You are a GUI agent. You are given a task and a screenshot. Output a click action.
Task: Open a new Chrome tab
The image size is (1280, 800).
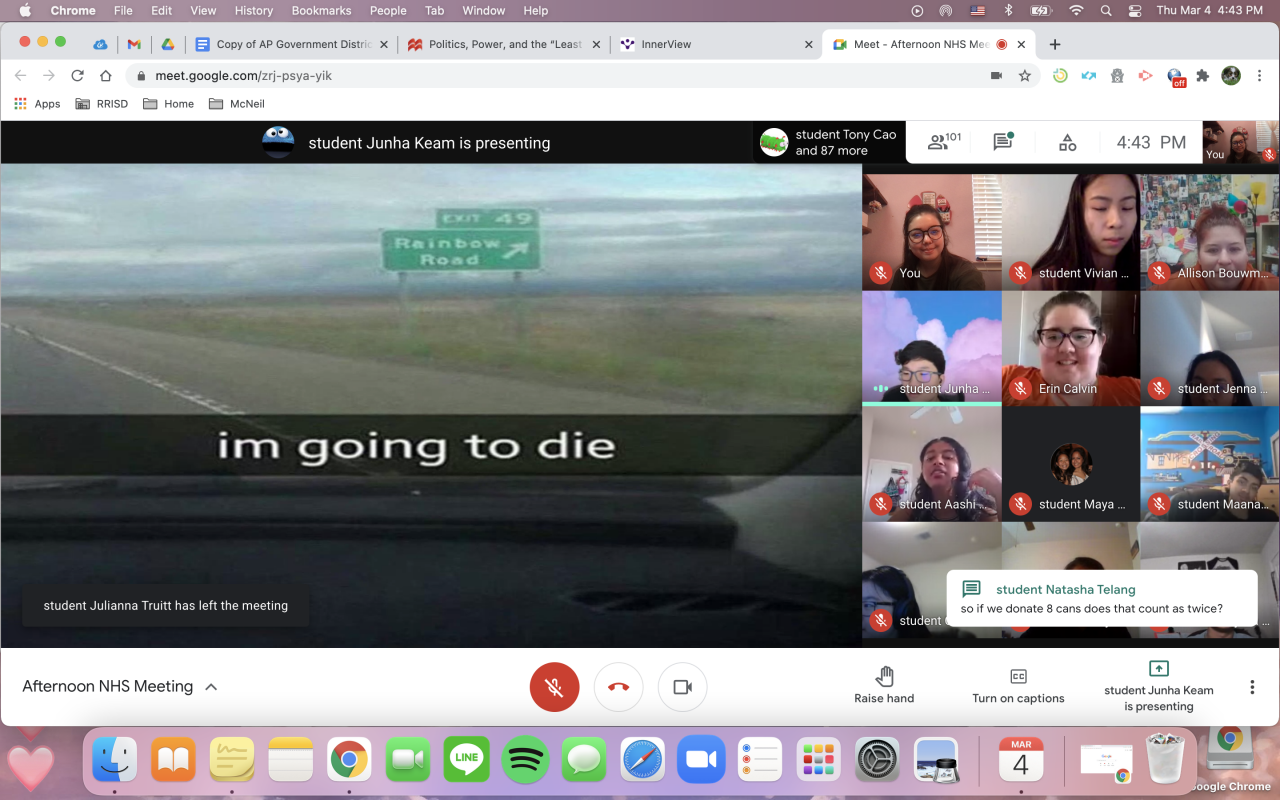pos(1054,44)
